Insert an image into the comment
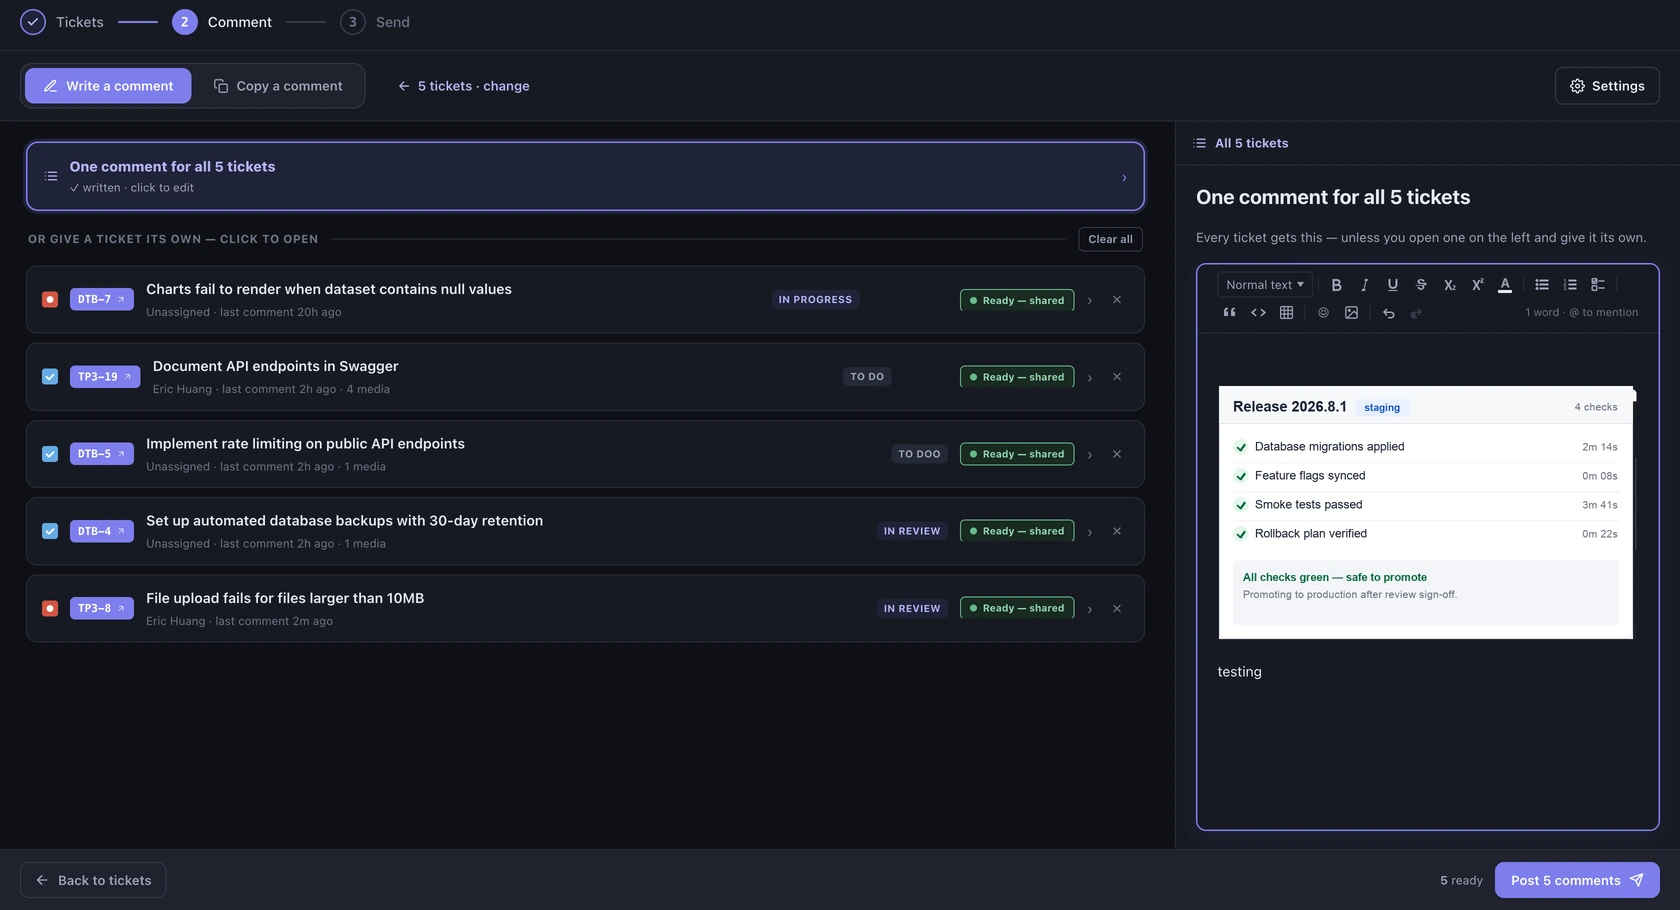Image resolution: width=1680 pixels, height=910 pixels. [x=1351, y=313]
